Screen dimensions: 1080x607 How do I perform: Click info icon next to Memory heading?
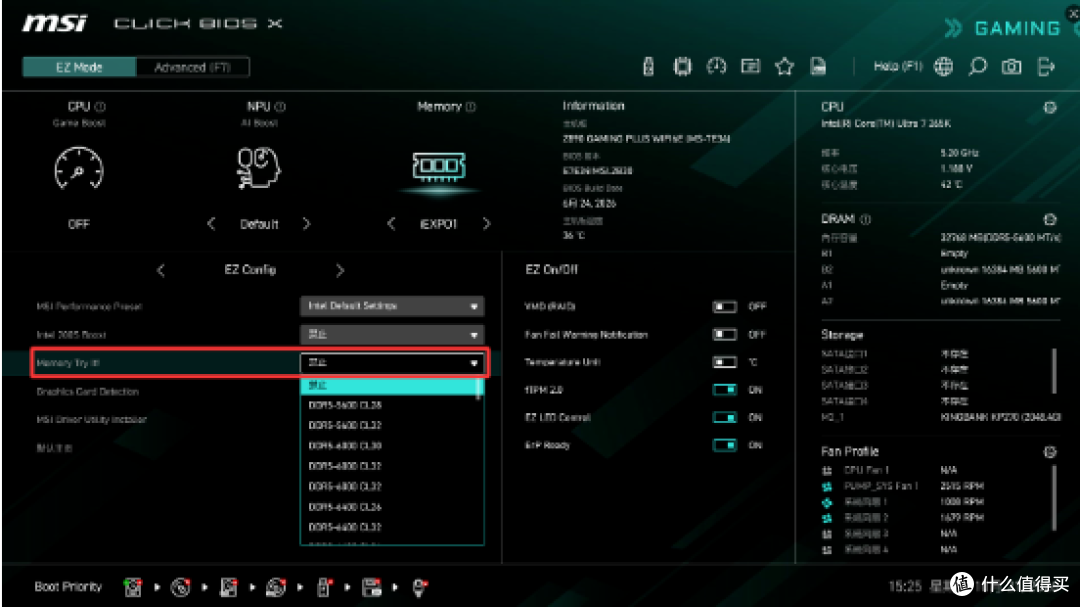click(x=470, y=107)
